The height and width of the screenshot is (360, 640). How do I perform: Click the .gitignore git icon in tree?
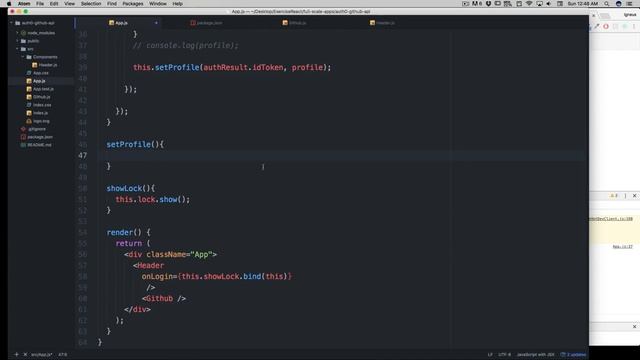pyautogui.click(x=23, y=129)
